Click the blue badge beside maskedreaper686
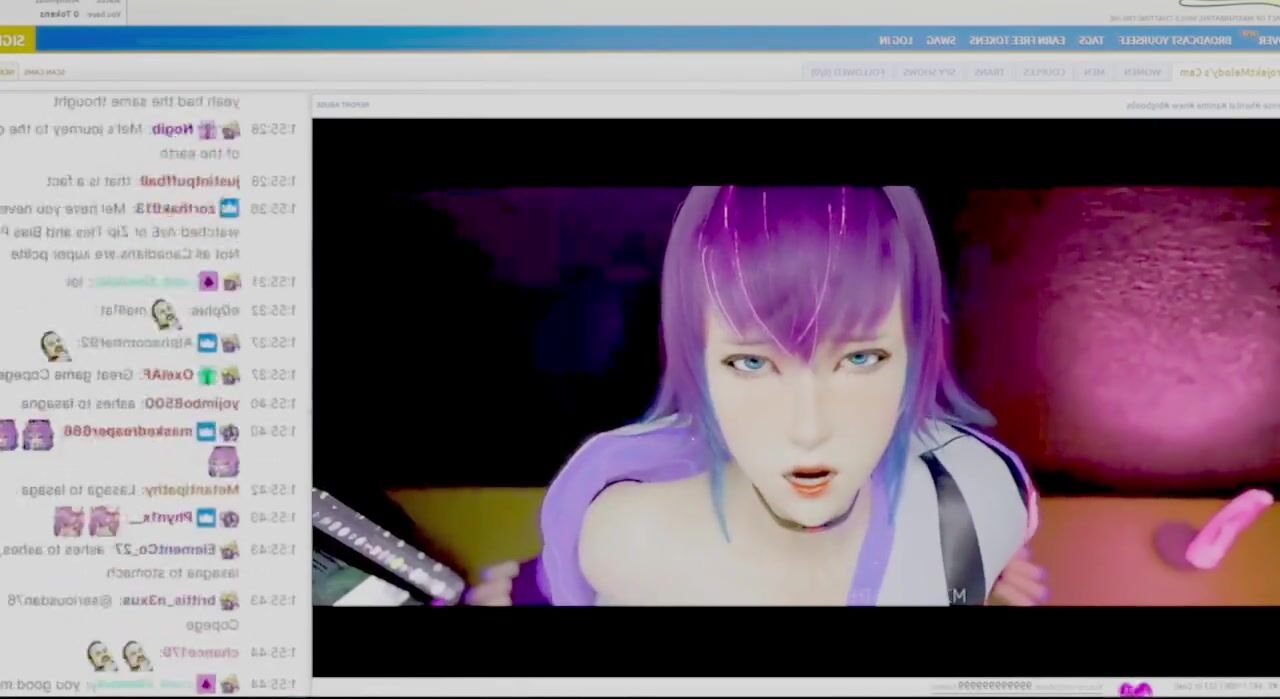The image size is (1280, 699). 206,432
